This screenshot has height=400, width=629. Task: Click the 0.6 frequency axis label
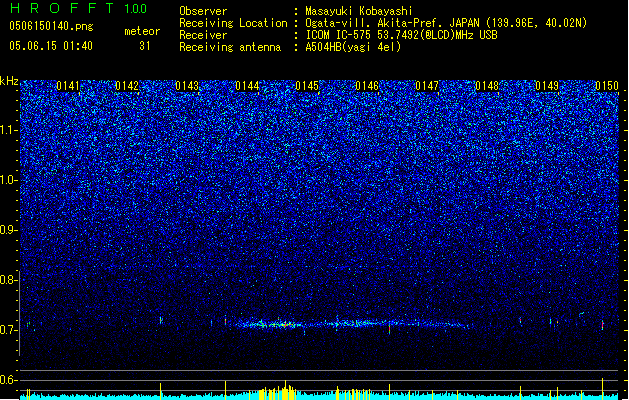click(x=8, y=380)
